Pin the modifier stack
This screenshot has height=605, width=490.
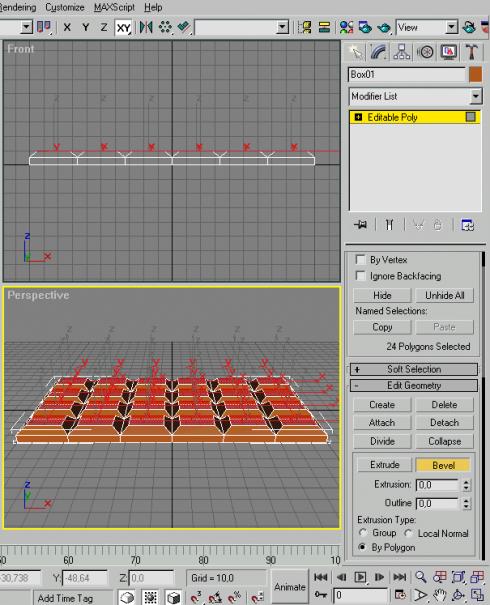[x=361, y=225]
